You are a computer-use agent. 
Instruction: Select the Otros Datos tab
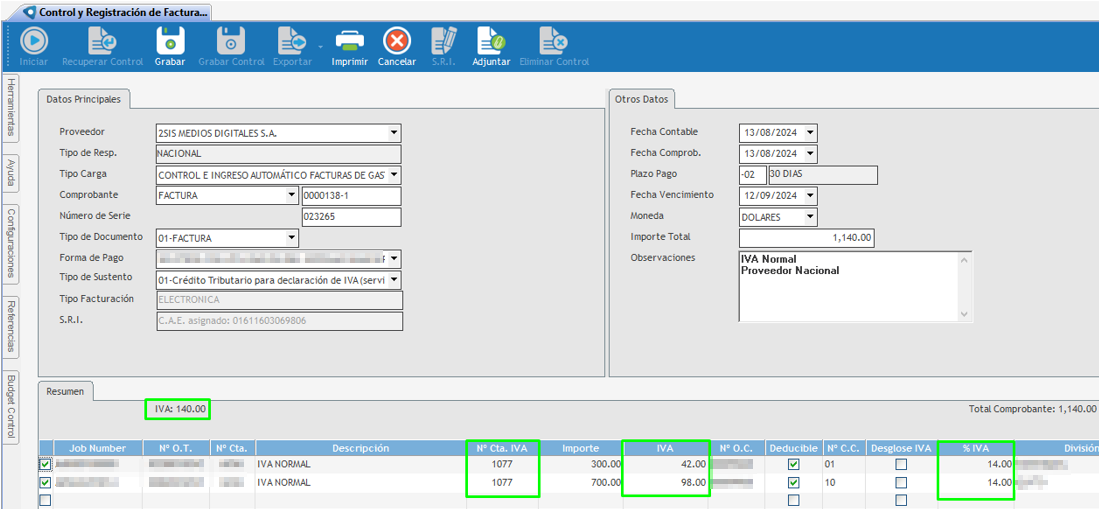click(x=642, y=100)
